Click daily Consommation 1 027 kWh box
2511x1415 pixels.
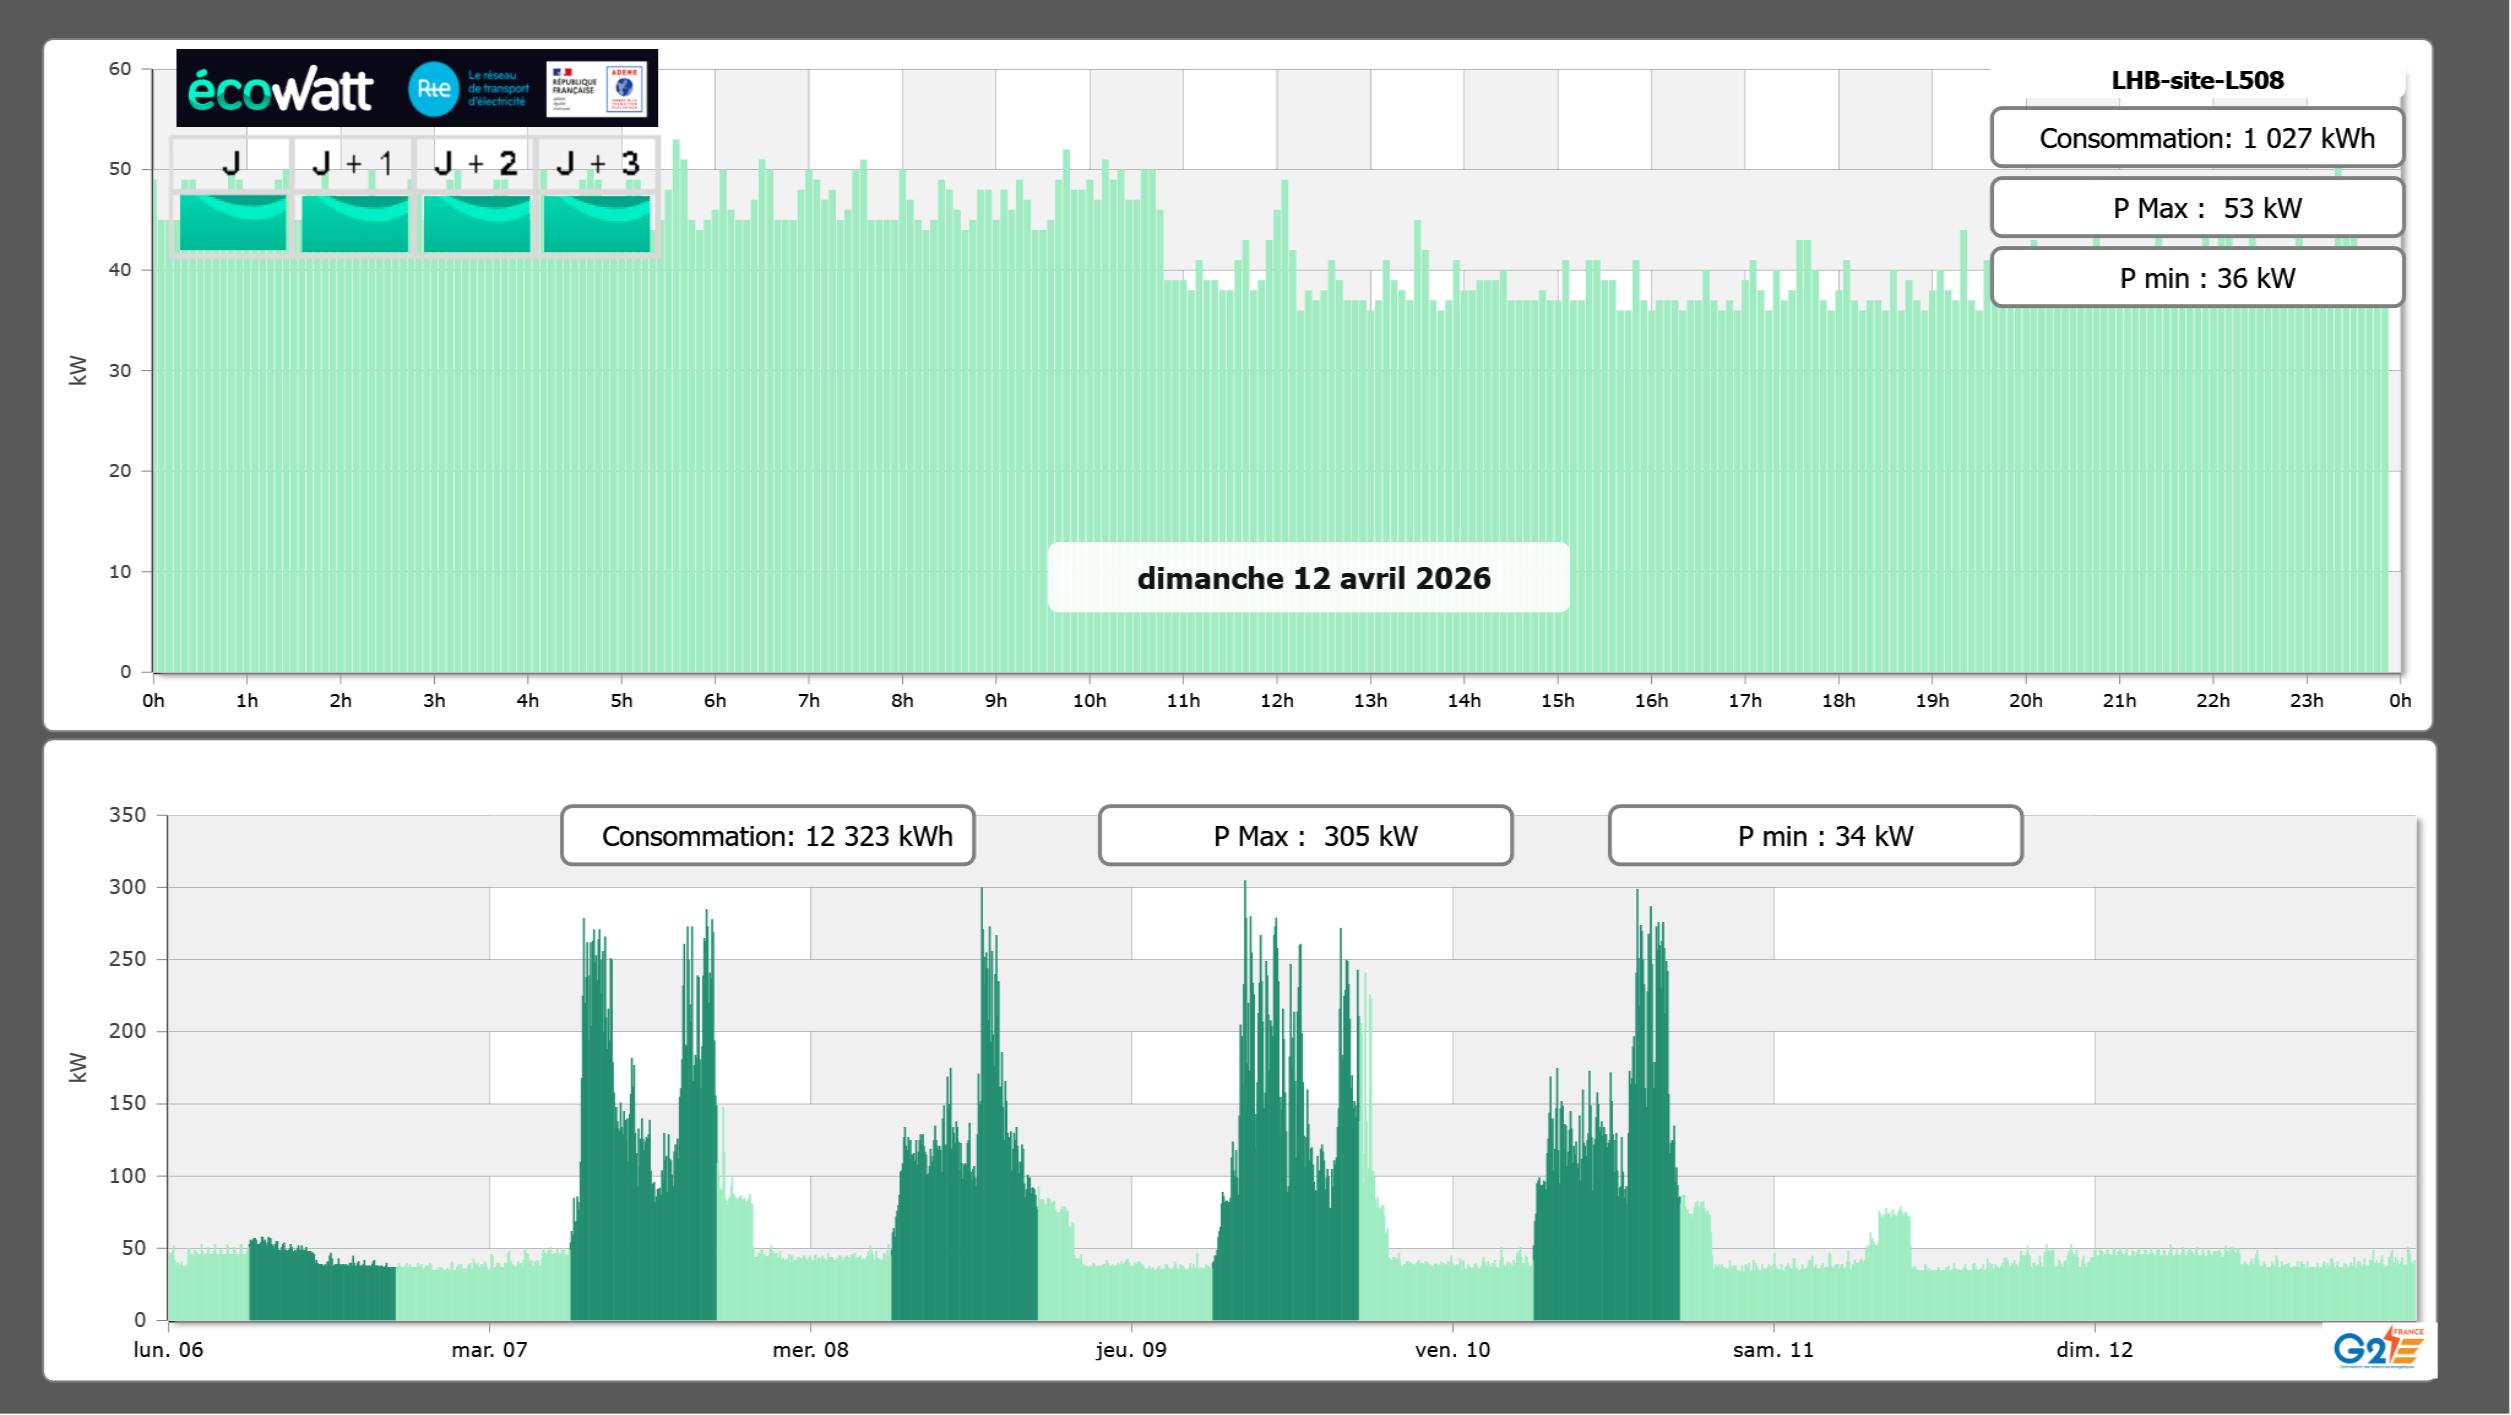point(2197,138)
